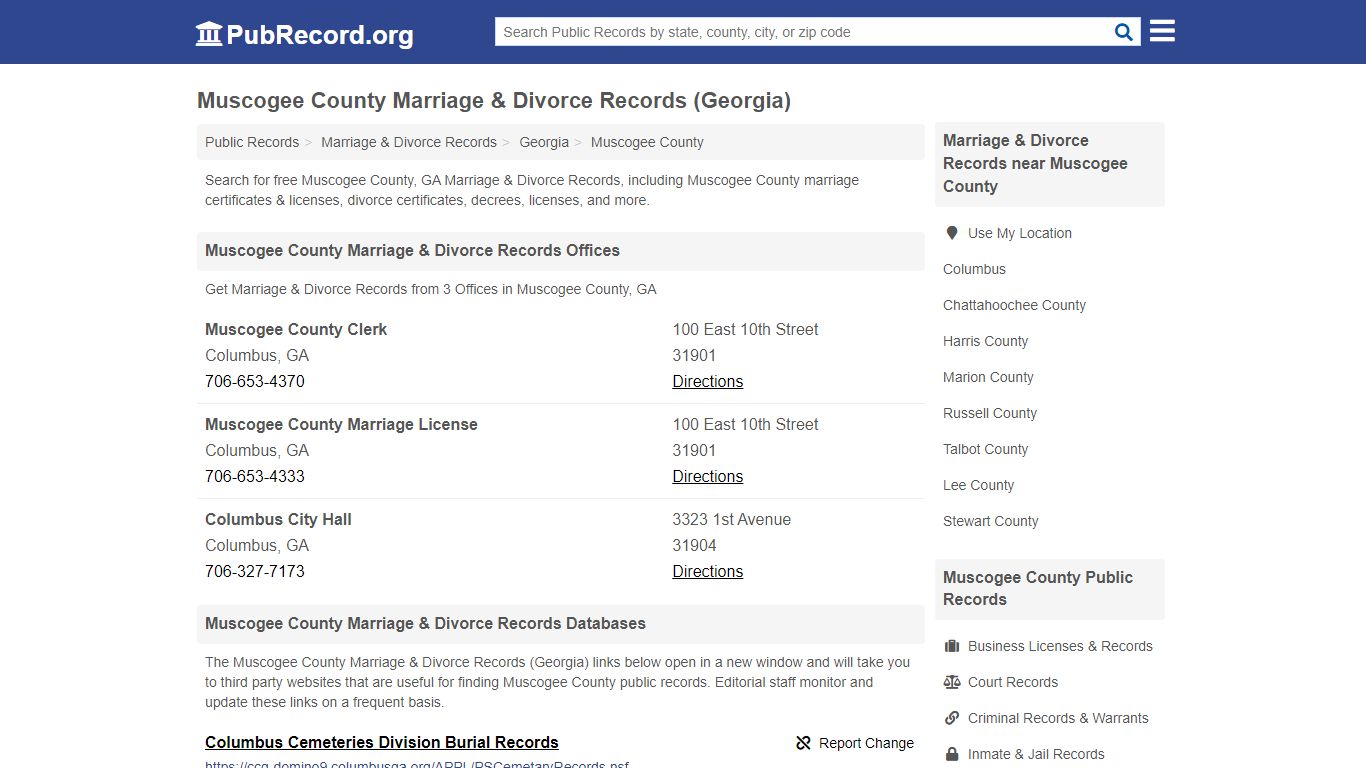Open Stewart County records
Viewport: 1366px width, 768px height.
pyautogui.click(x=990, y=521)
